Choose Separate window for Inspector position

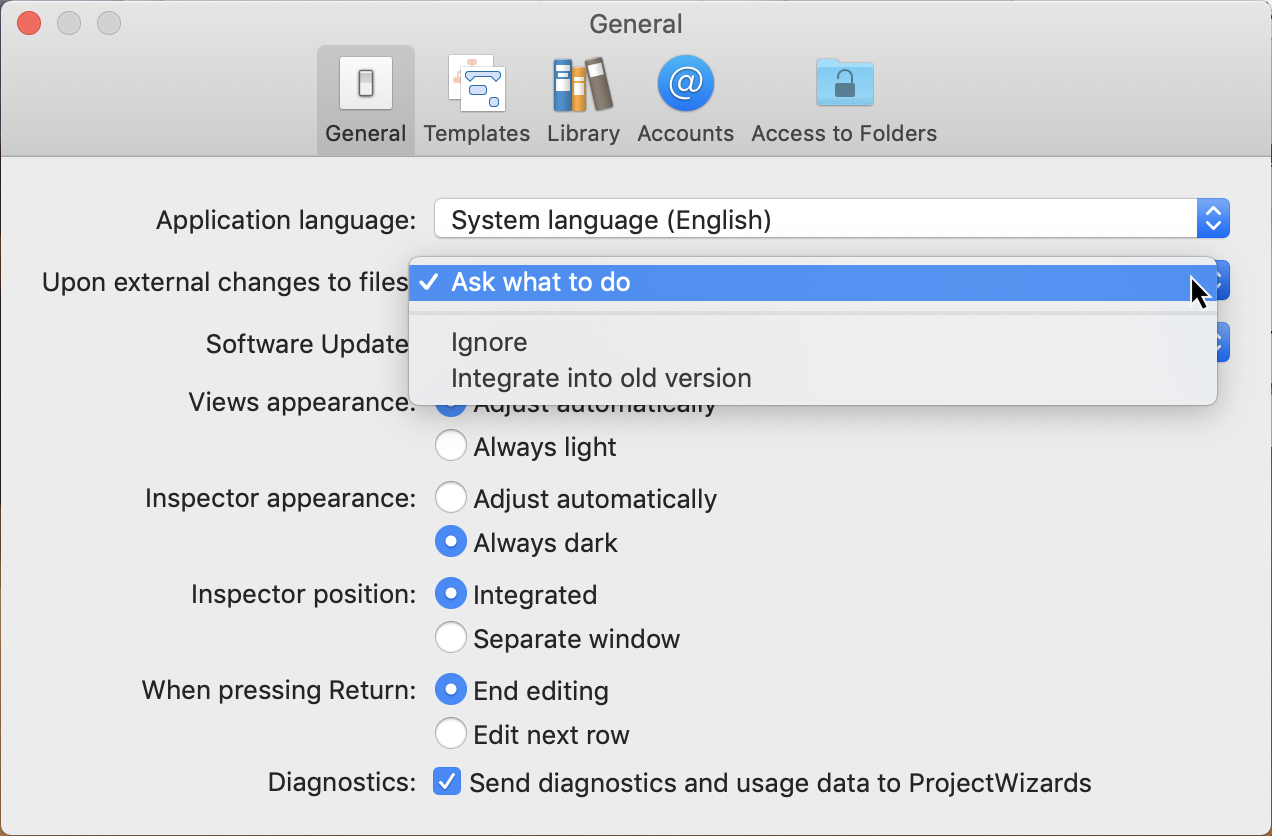(451, 638)
